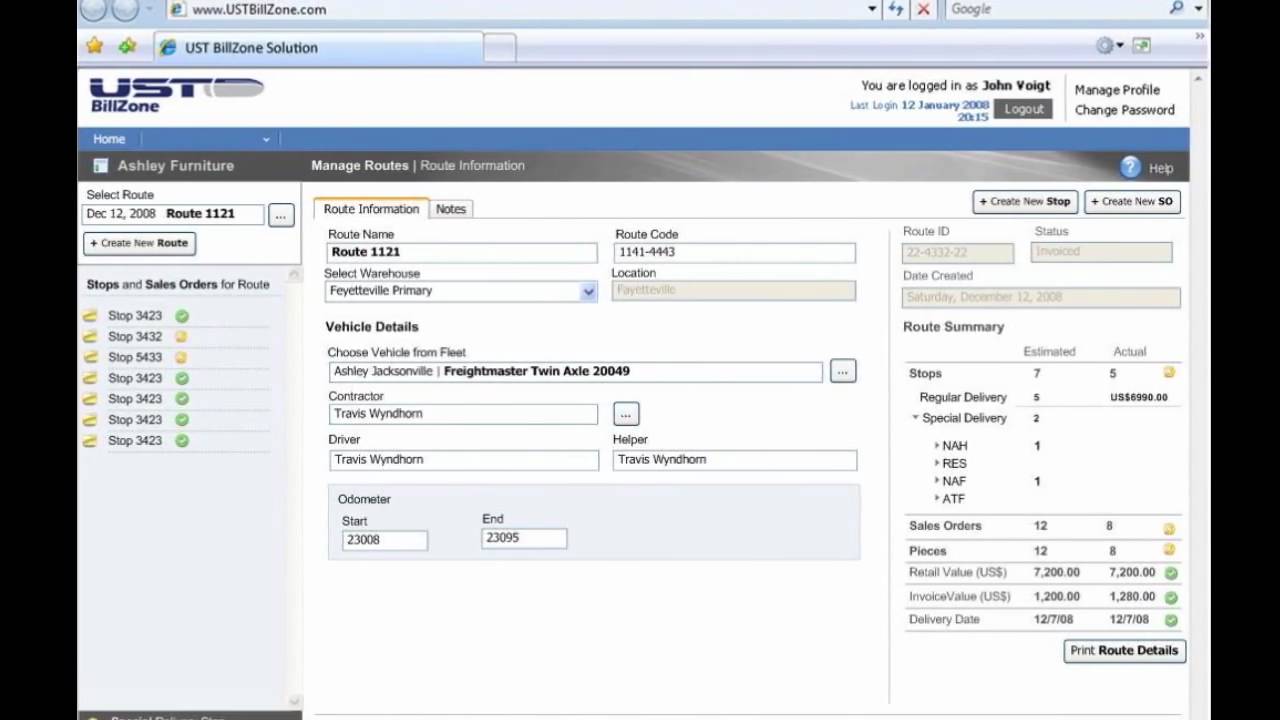Viewport: 1280px width, 720px height.
Task: Collapse the Special Delivery section
Action: (x=915, y=418)
